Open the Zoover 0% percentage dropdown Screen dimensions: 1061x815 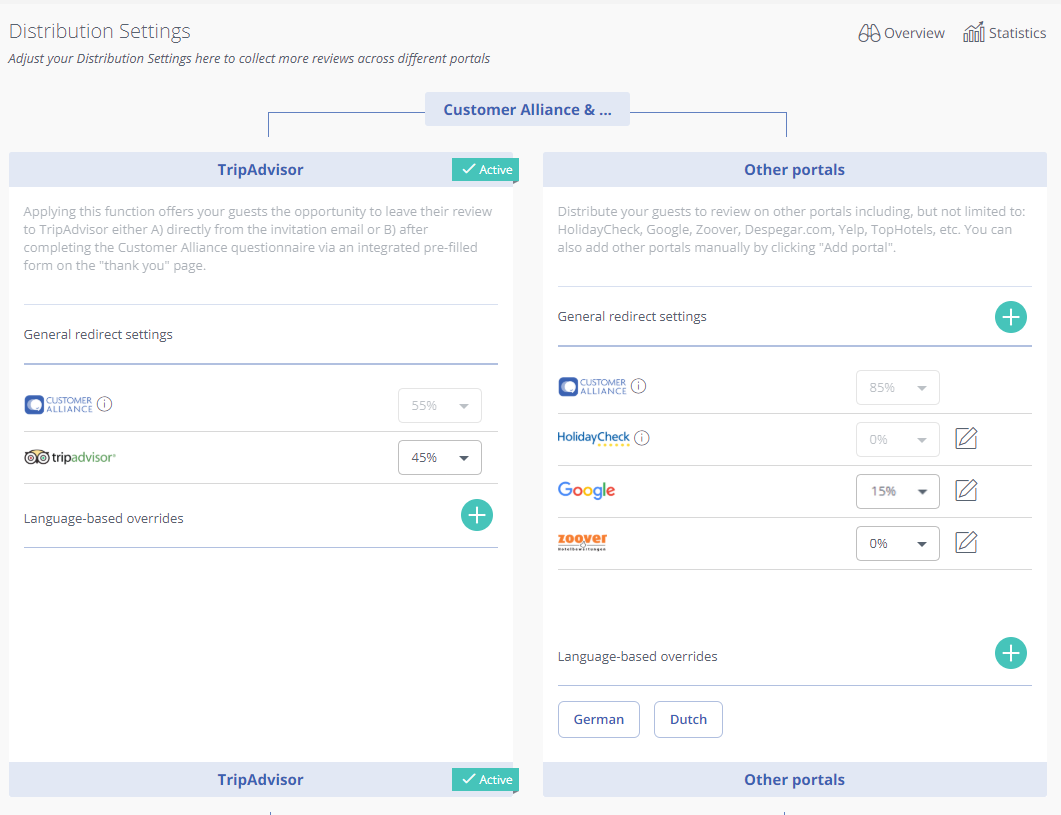coord(898,544)
